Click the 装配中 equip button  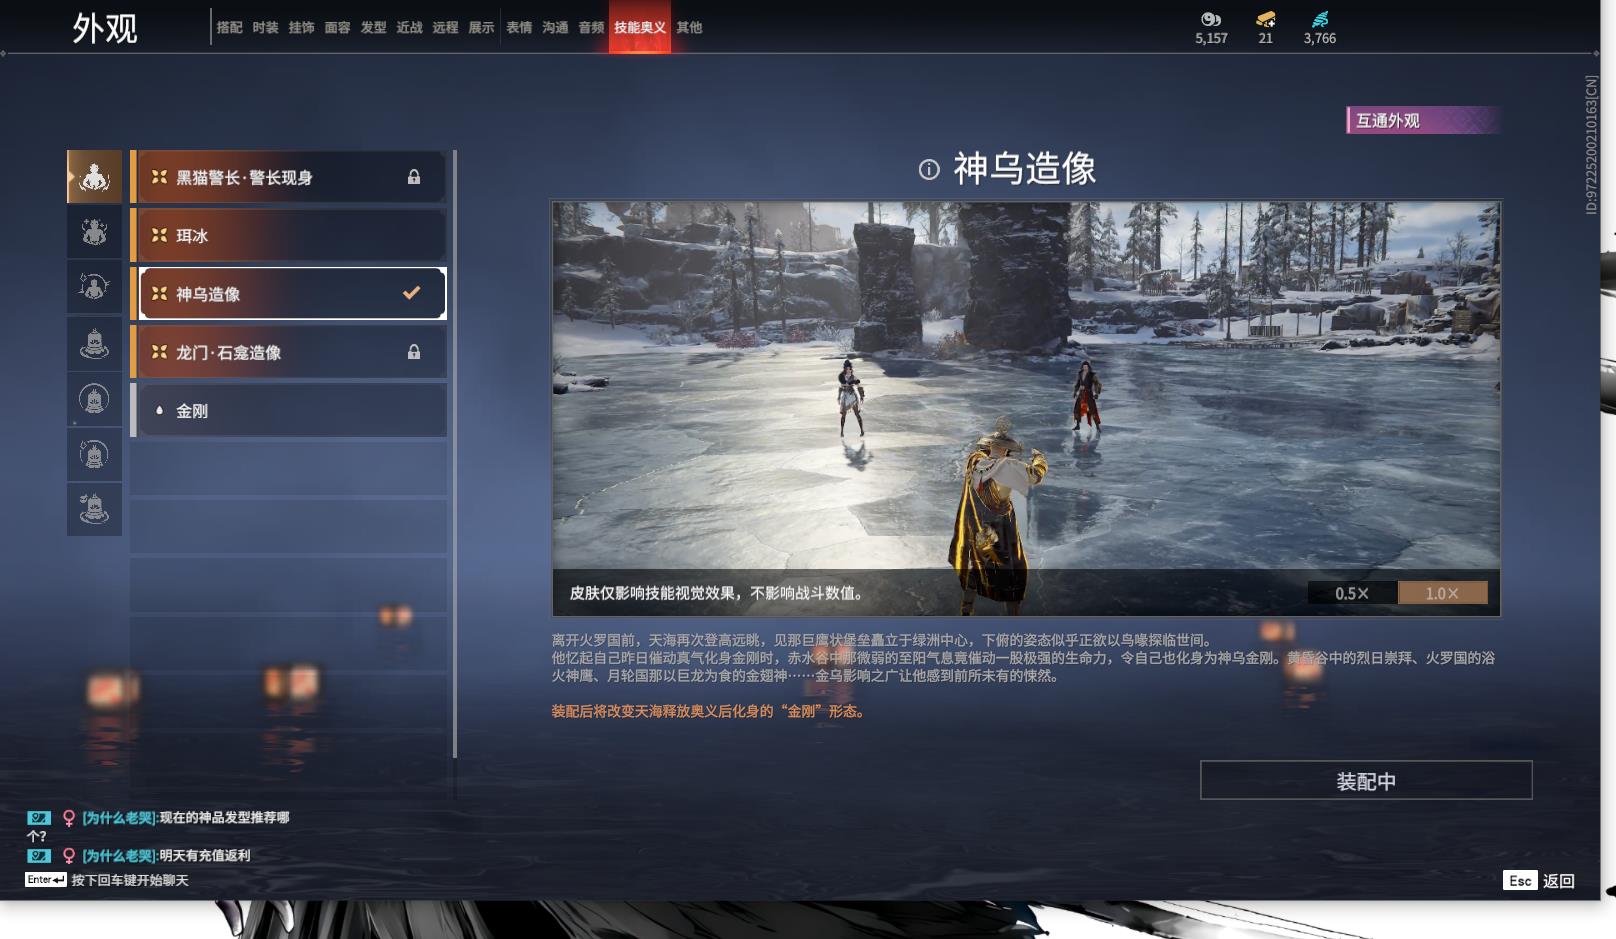point(1366,781)
